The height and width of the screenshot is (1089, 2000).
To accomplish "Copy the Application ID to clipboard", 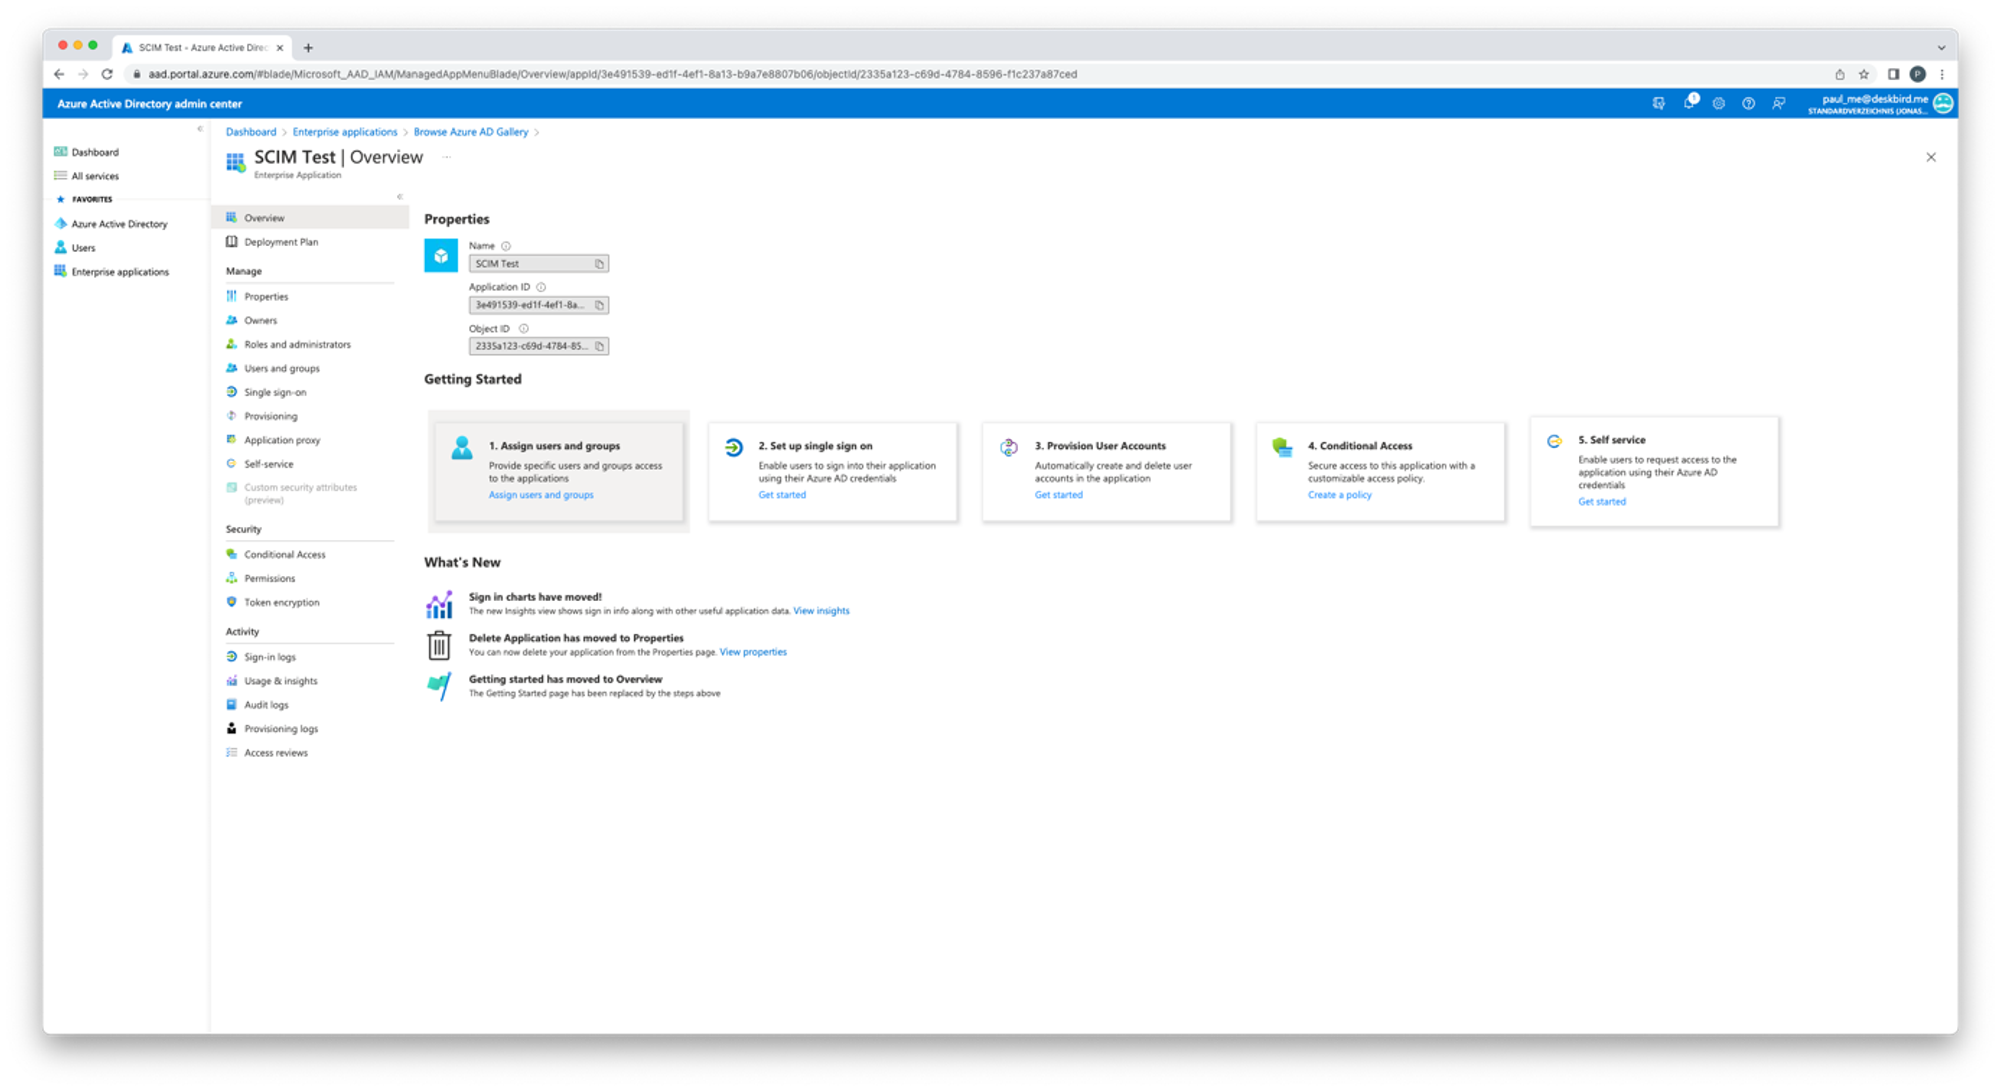I will (600, 305).
